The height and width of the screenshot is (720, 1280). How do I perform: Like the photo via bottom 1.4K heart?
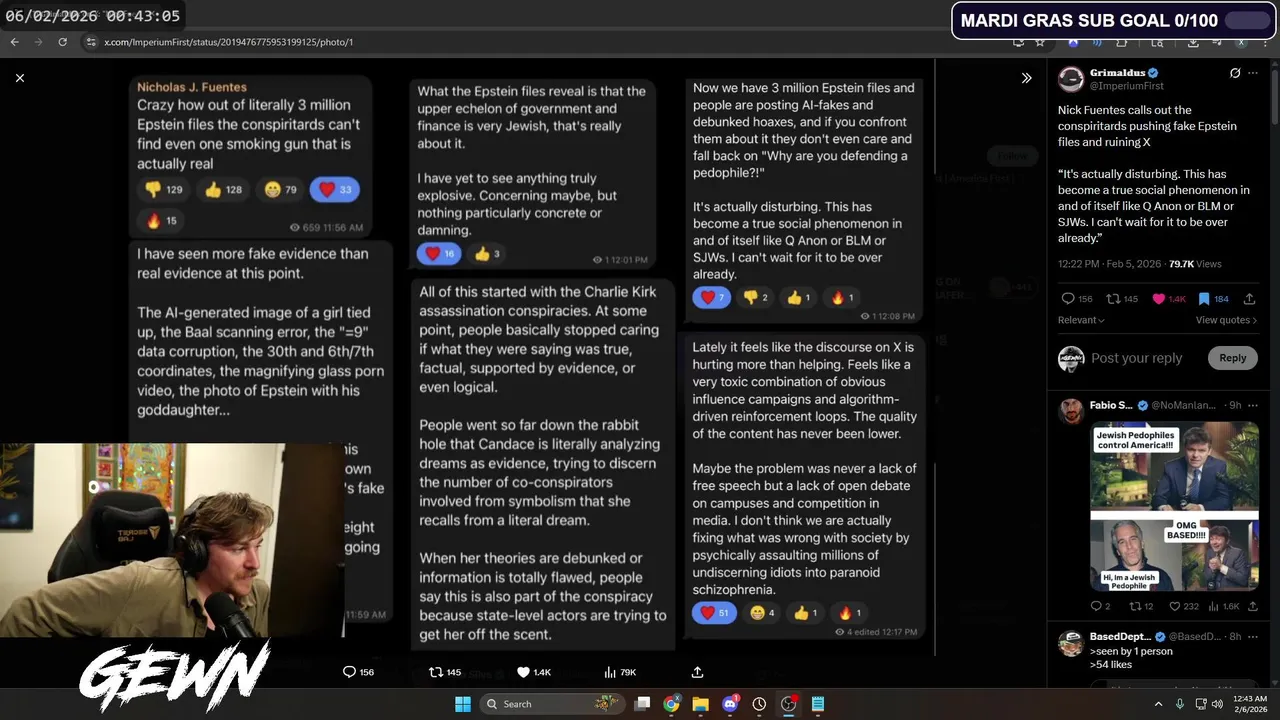tap(523, 672)
